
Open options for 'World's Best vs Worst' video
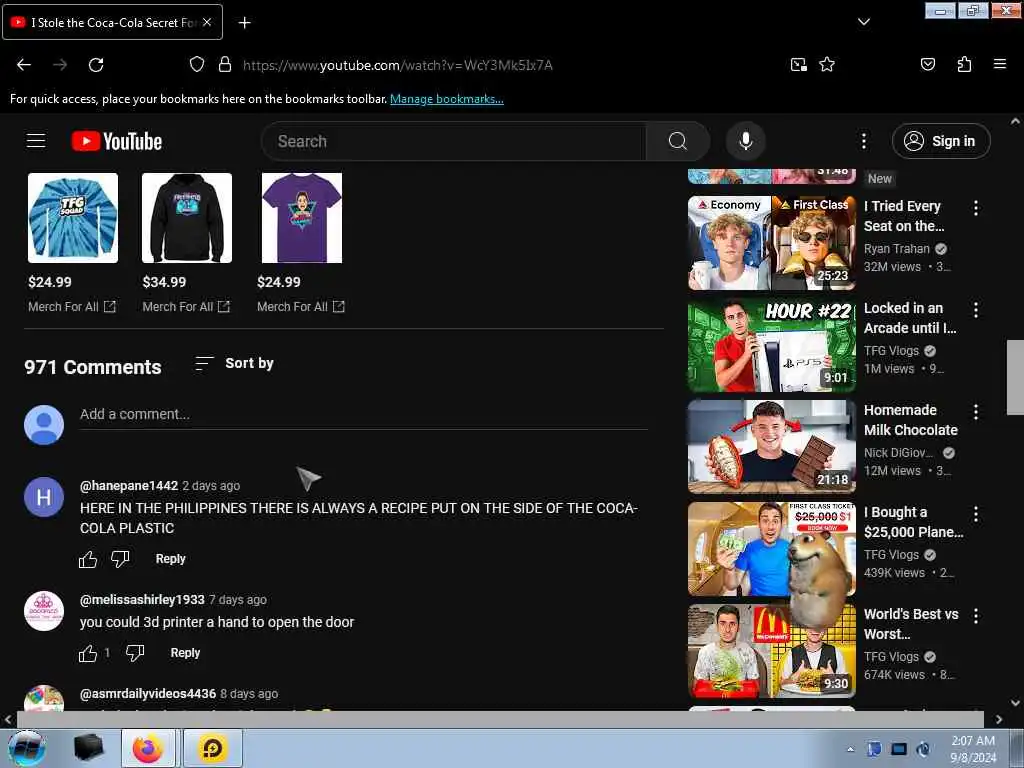click(976, 616)
